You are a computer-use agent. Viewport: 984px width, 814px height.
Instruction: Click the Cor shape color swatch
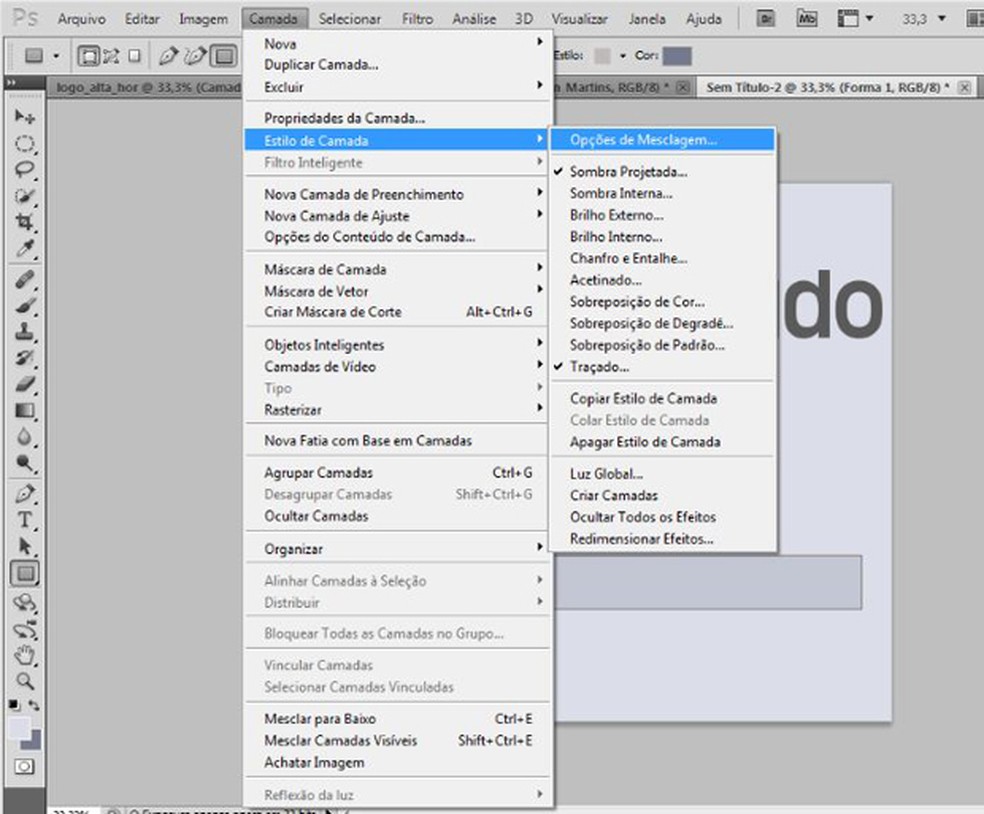[x=678, y=56]
